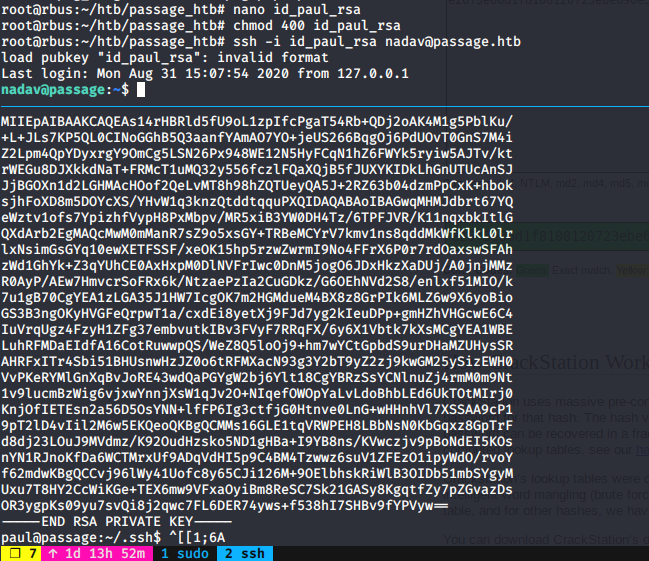Click the uptime arrow in status bar
Screen dimensions: 649x561
click(50, 552)
